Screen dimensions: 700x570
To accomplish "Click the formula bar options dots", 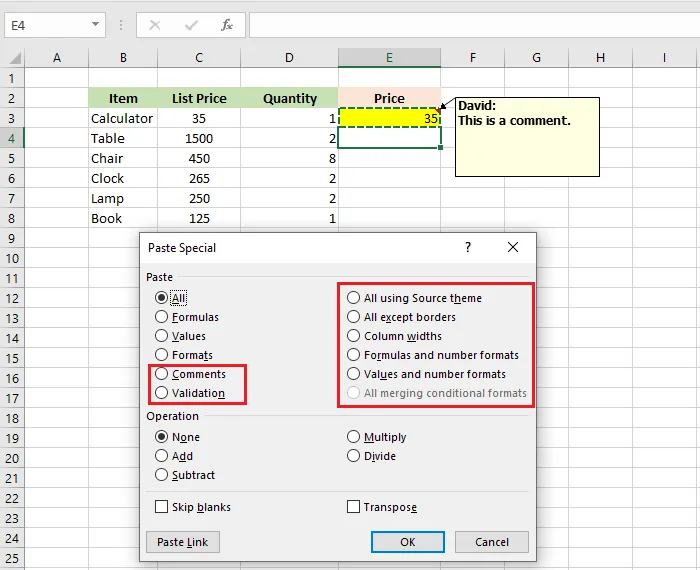I will pos(121,25).
